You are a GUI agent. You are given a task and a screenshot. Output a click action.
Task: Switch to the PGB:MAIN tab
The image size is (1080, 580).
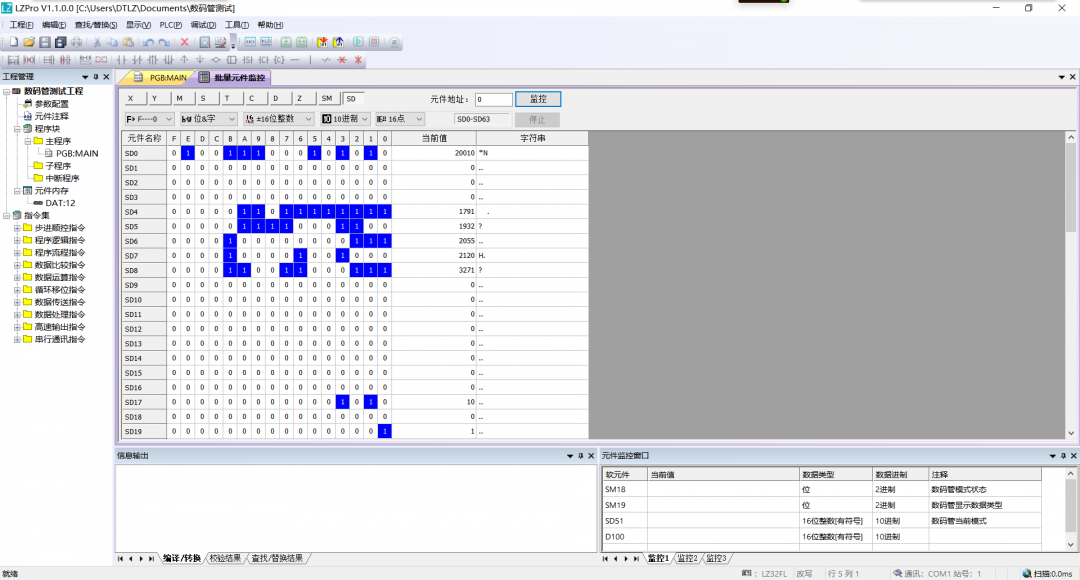[160, 77]
